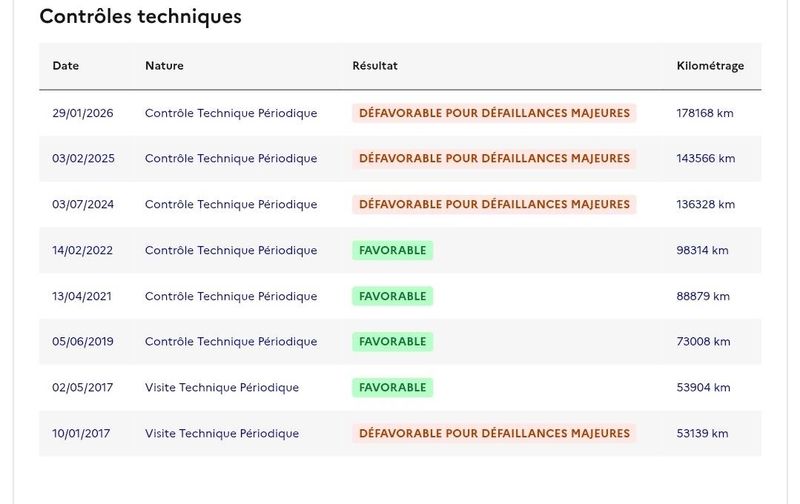
Task: Click the Date column header
Action: coord(65,65)
